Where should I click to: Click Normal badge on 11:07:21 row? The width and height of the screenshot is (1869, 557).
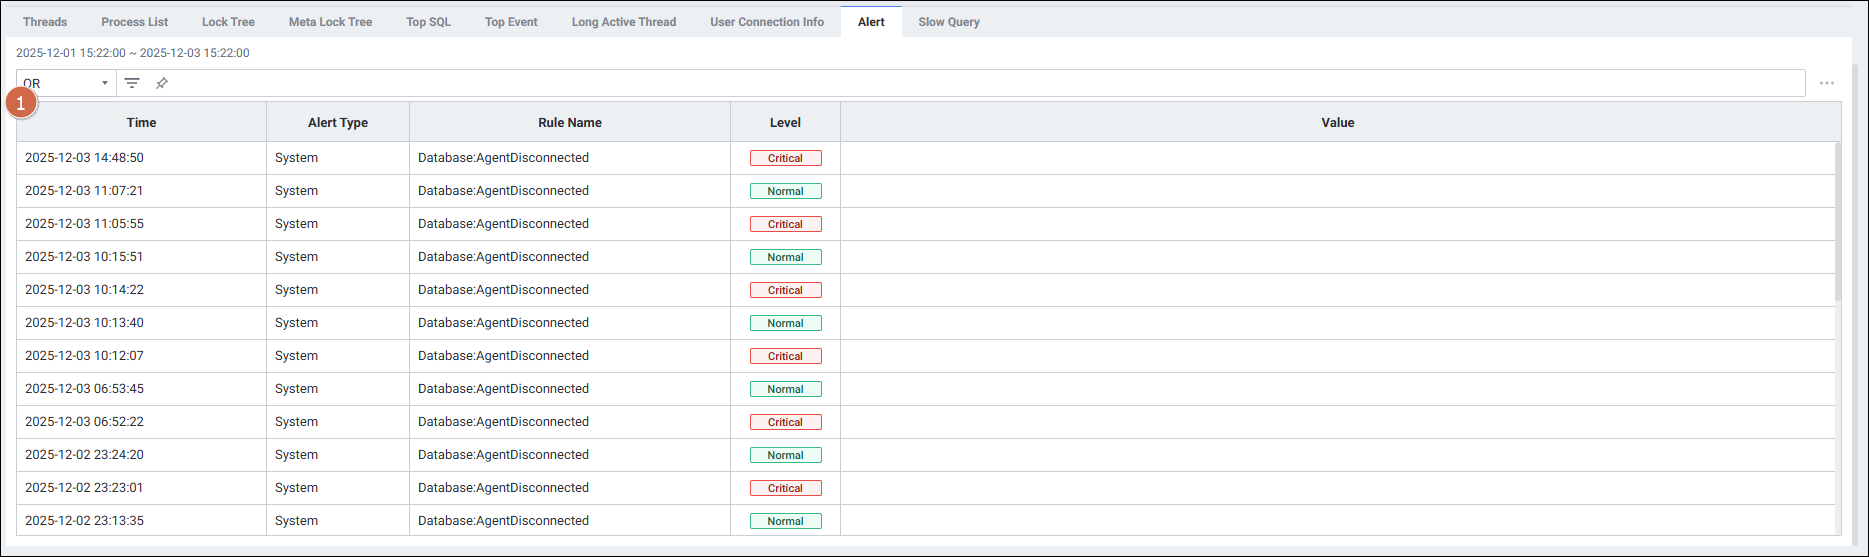[785, 191]
